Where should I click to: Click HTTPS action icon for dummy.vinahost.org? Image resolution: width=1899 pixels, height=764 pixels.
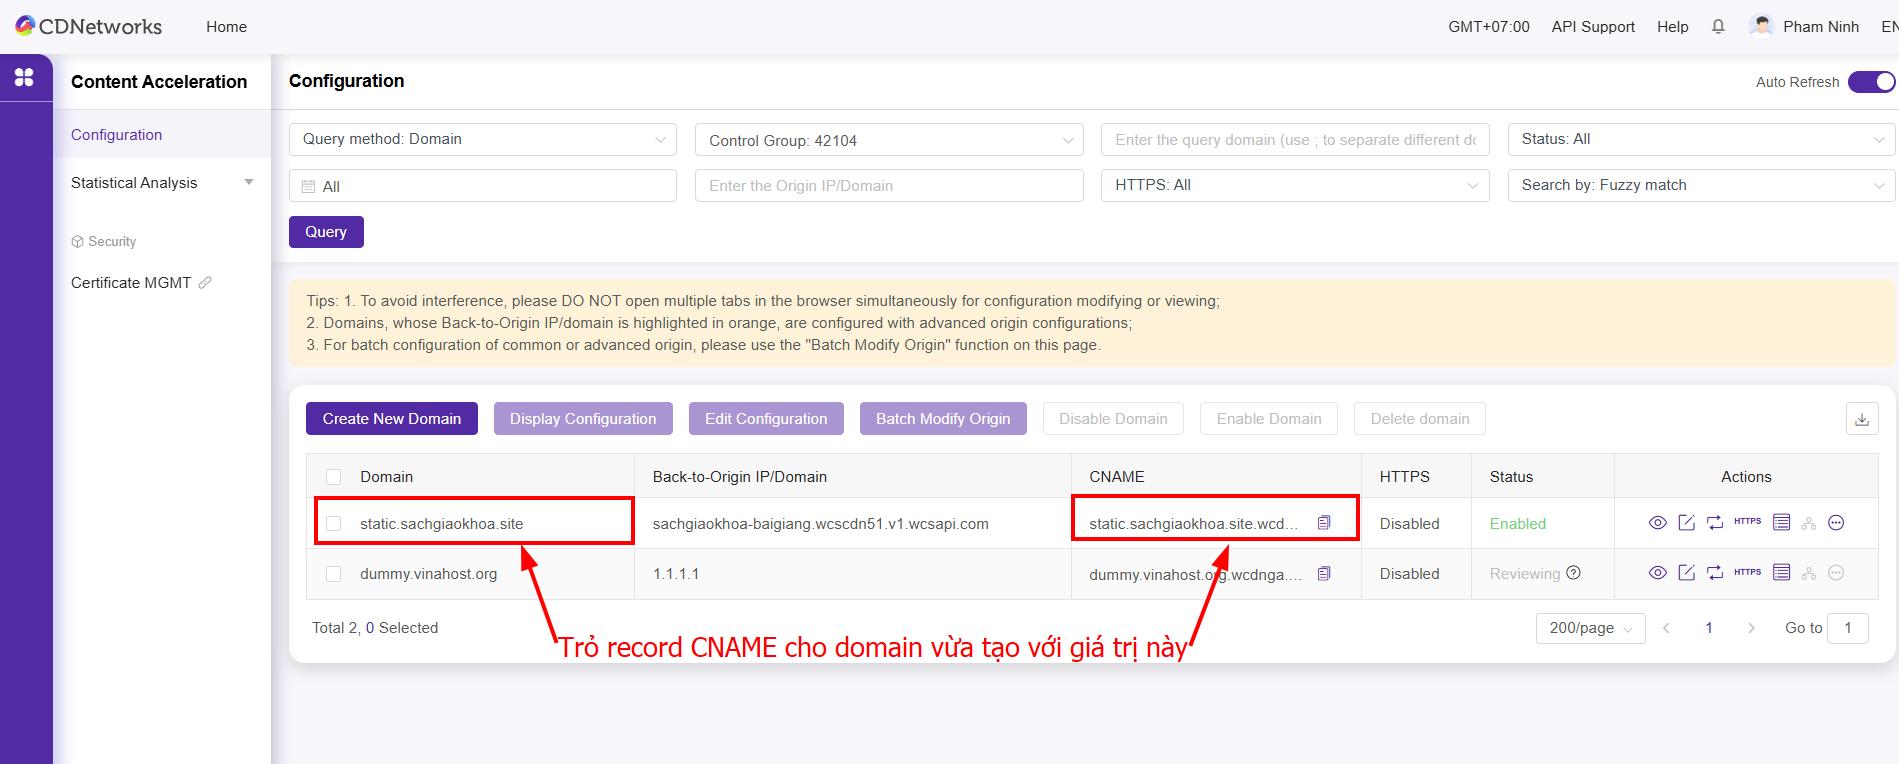coord(1747,573)
